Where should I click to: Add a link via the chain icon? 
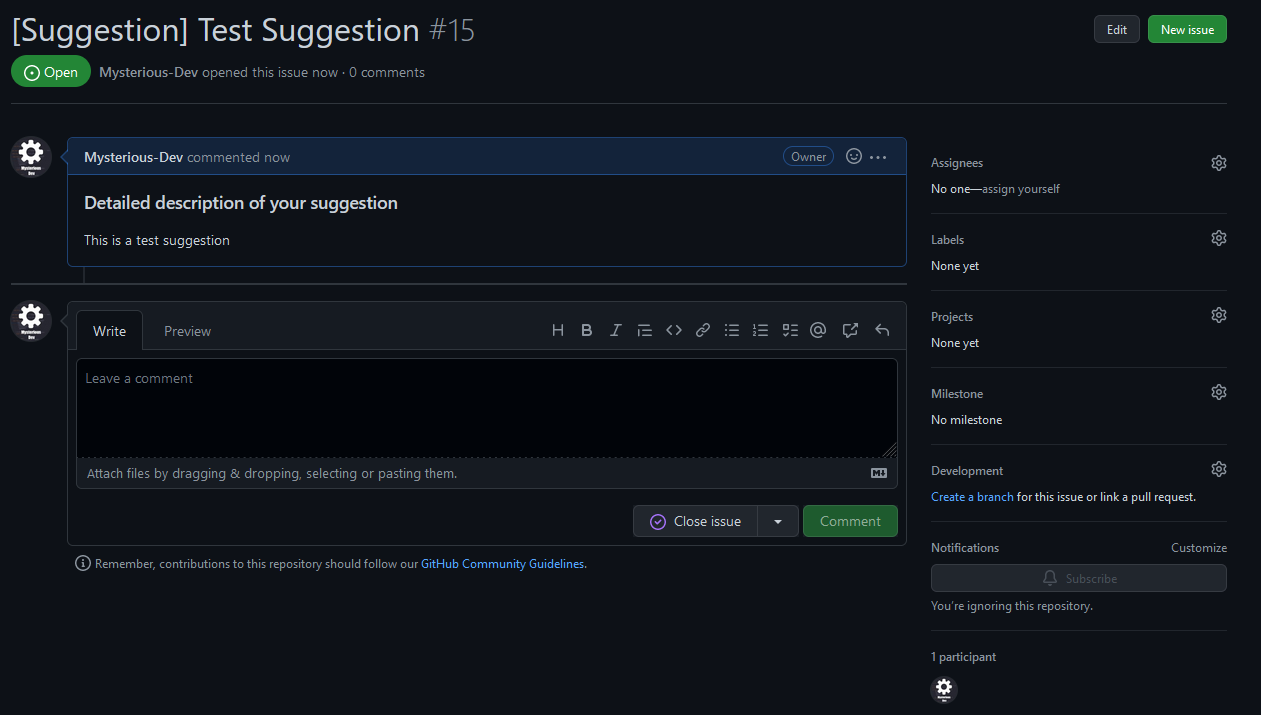point(703,330)
